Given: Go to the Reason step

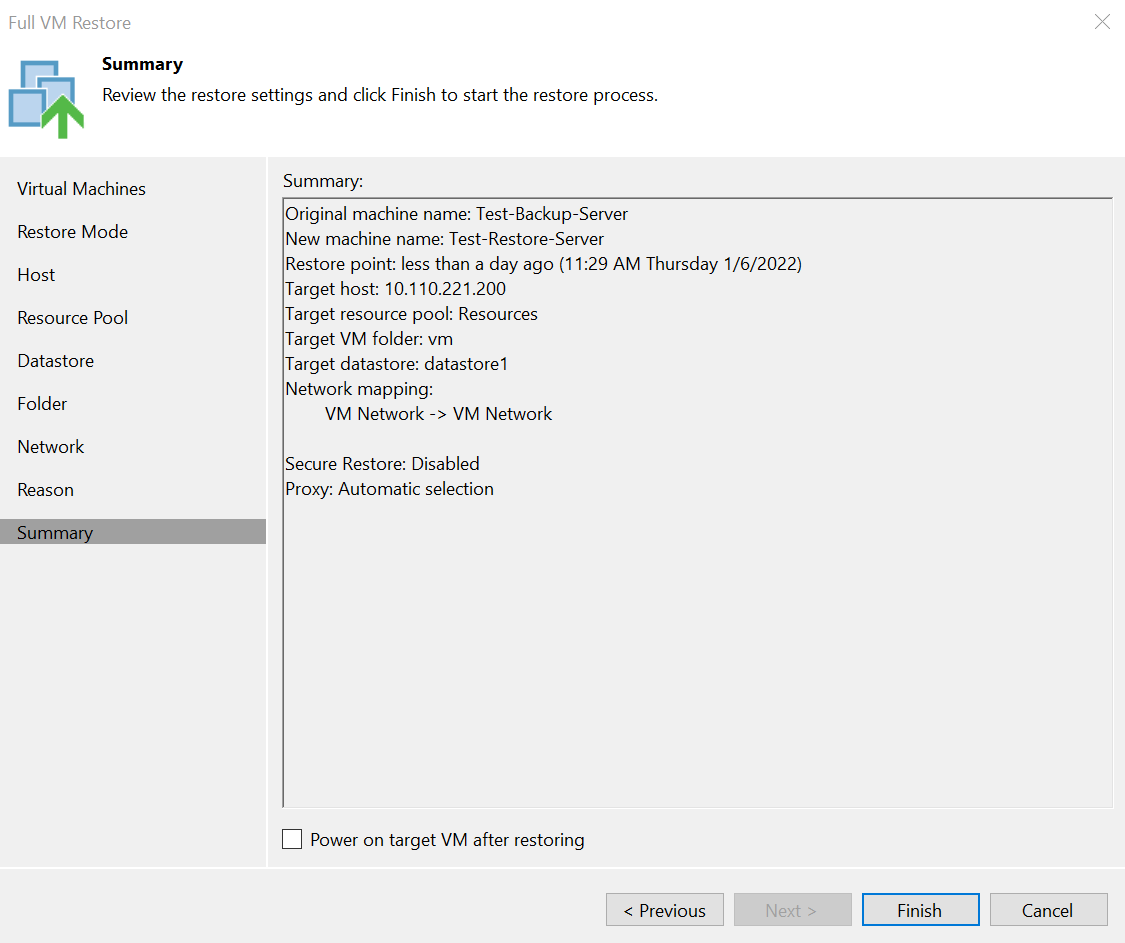Looking at the screenshot, I should coord(45,490).
